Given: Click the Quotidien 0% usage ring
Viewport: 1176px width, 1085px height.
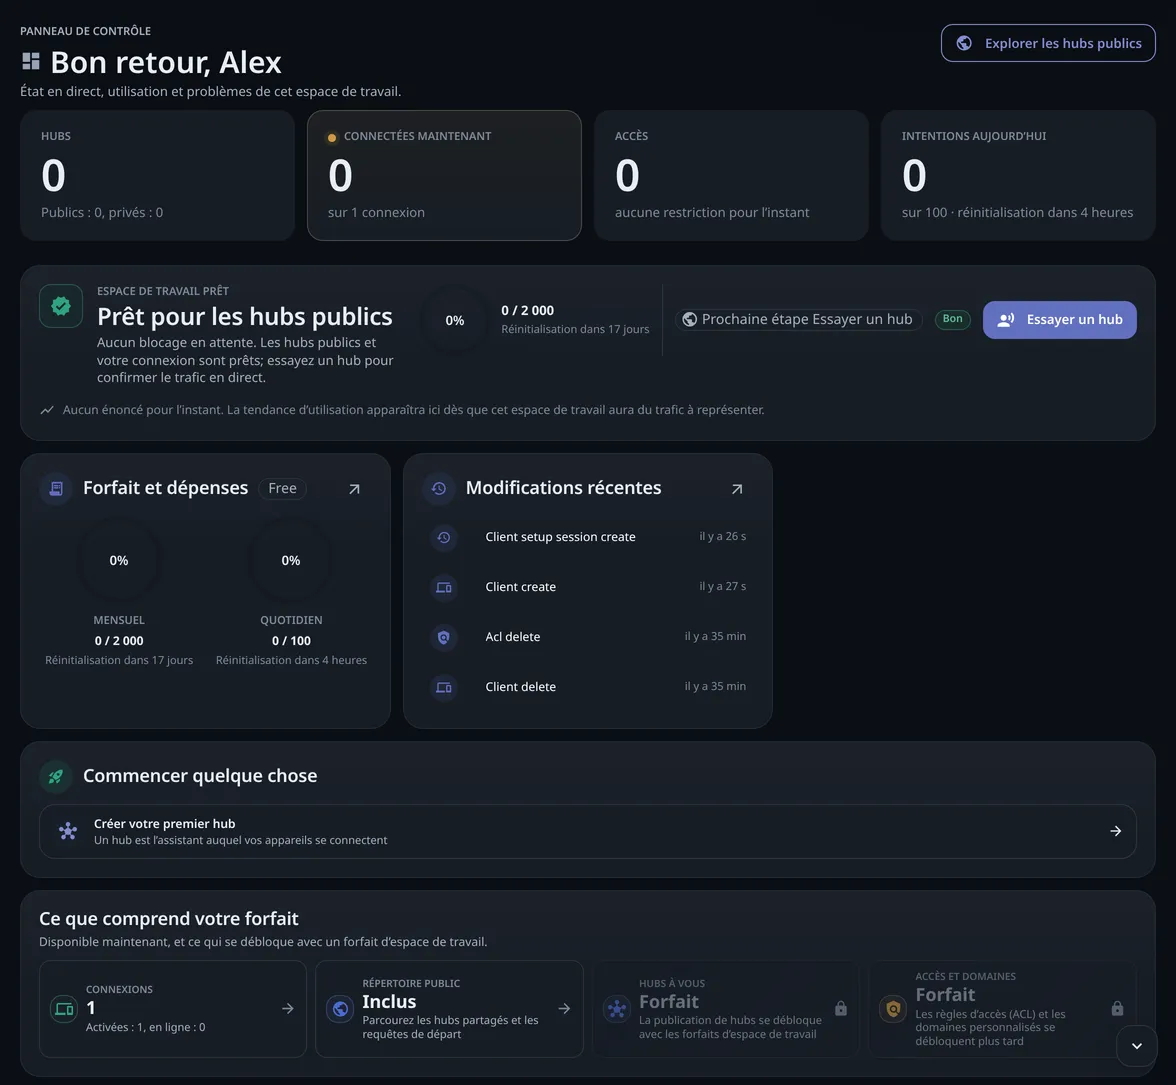Looking at the screenshot, I should click(291, 561).
